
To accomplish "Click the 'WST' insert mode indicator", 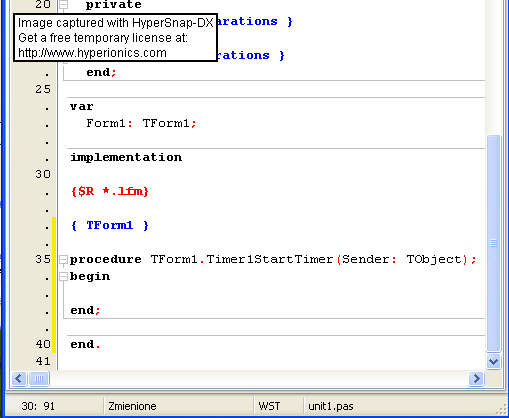I will pos(279,406).
